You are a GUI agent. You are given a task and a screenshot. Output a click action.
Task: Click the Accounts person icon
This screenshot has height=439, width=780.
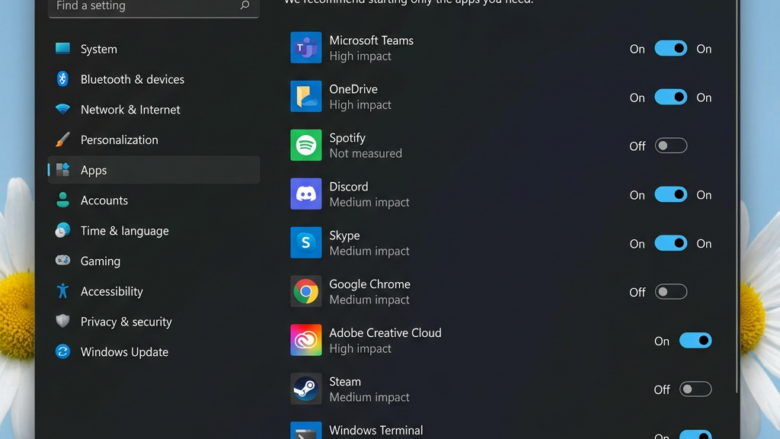63,200
